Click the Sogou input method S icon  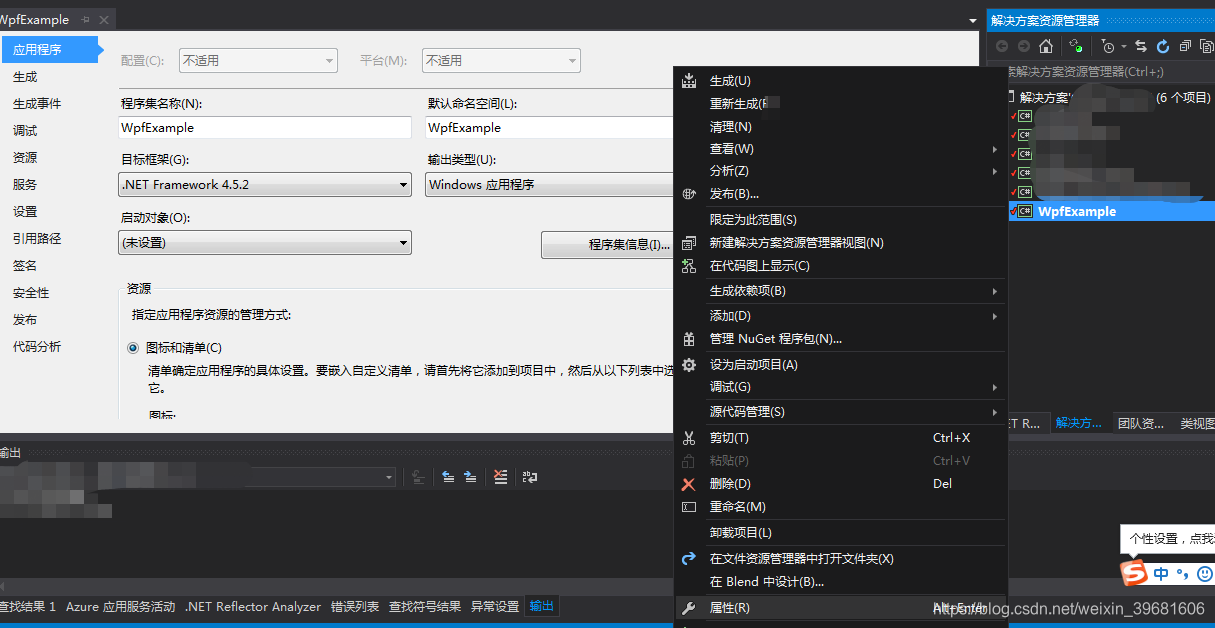(x=1133, y=573)
